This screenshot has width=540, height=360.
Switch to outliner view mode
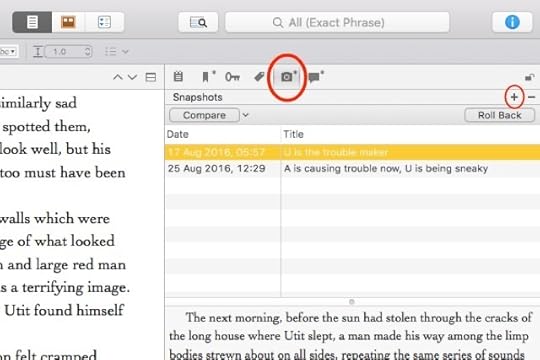(104, 22)
